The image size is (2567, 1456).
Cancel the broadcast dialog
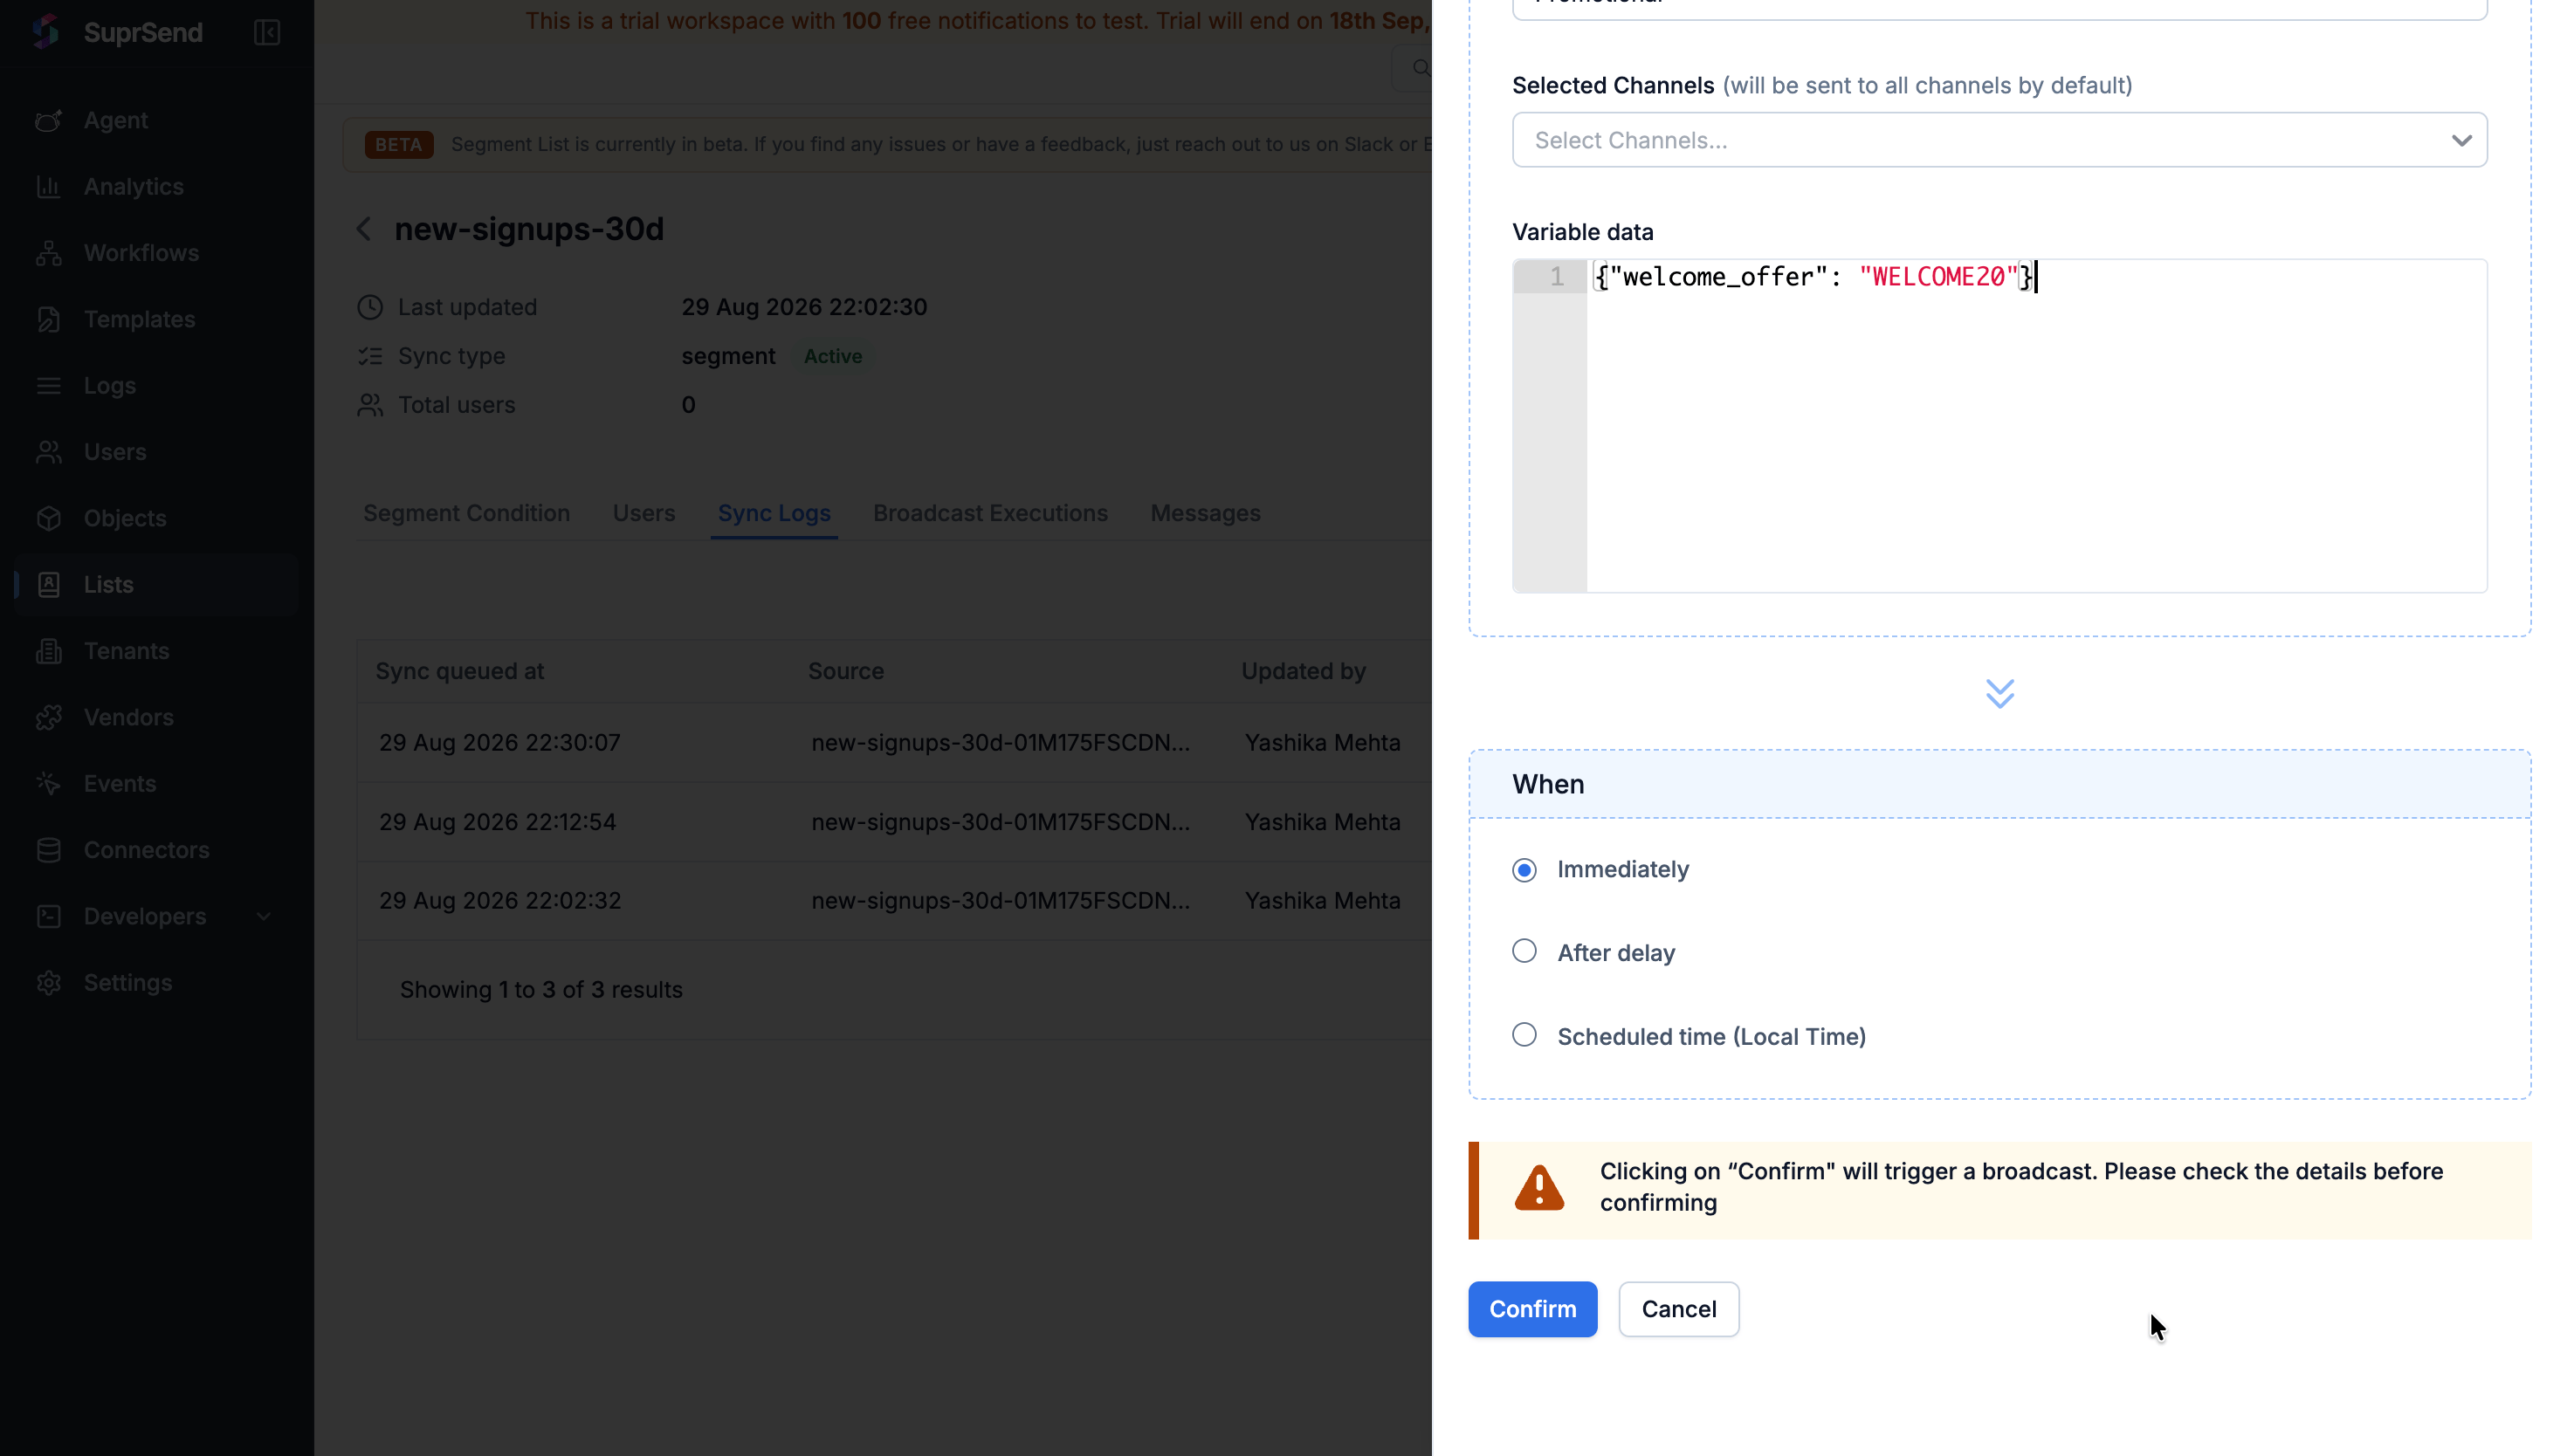[x=1679, y=1309]
